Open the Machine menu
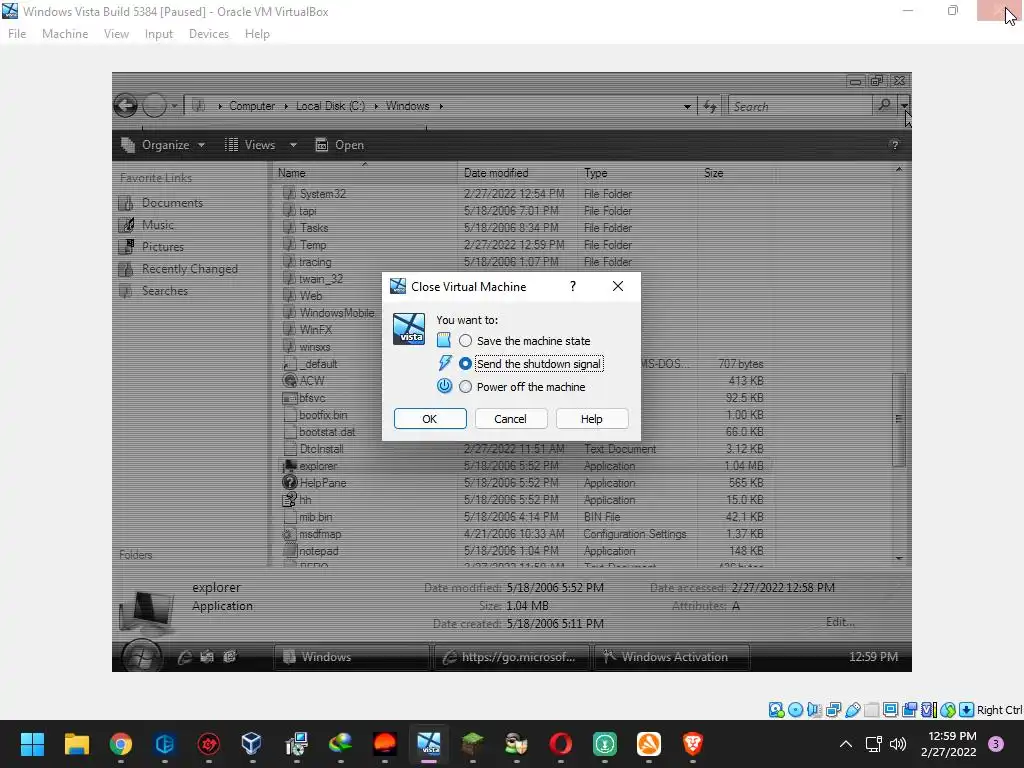Viewport: 1024px width, 768px height. click(x=65, y=34)
